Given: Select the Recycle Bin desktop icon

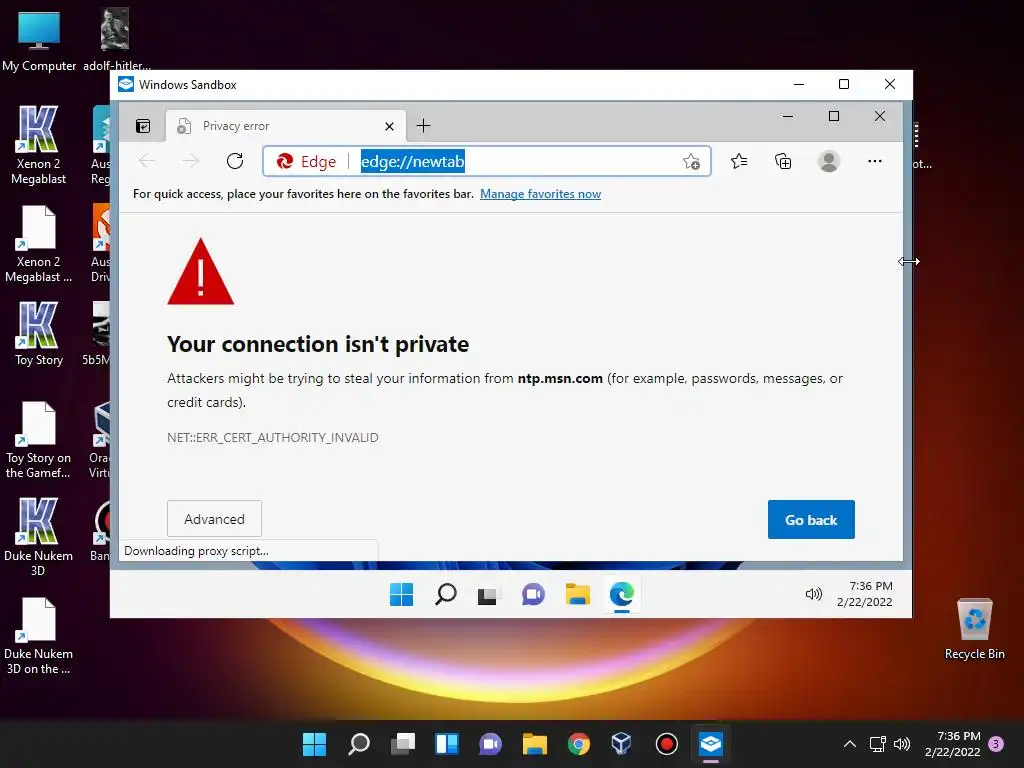Looking at the screenshot, I should click(974, 629).
